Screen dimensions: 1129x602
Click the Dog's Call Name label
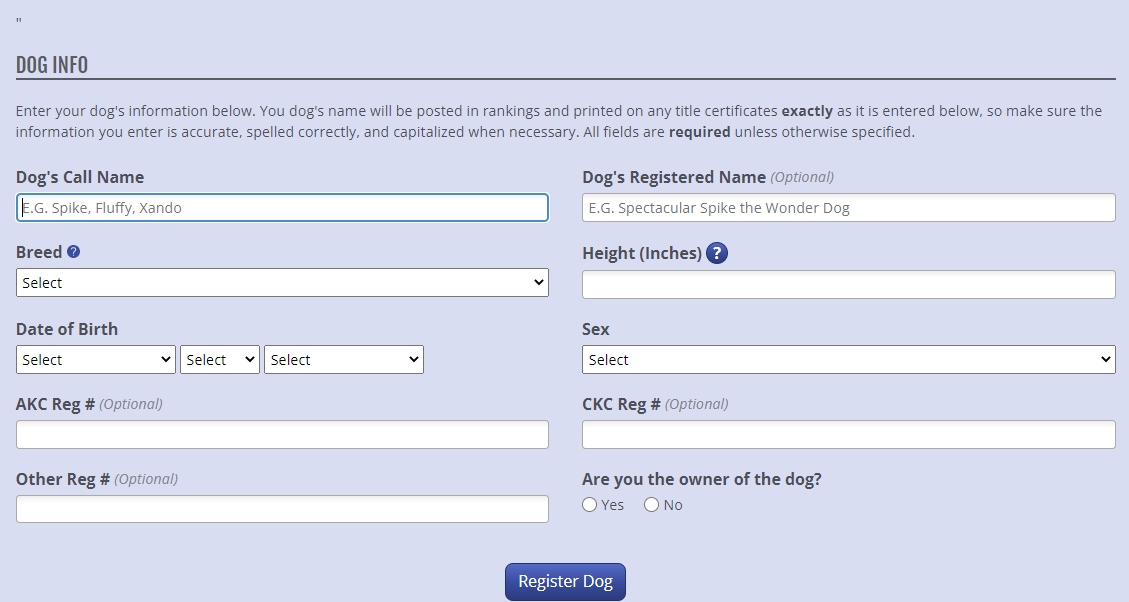pos(80,177)
